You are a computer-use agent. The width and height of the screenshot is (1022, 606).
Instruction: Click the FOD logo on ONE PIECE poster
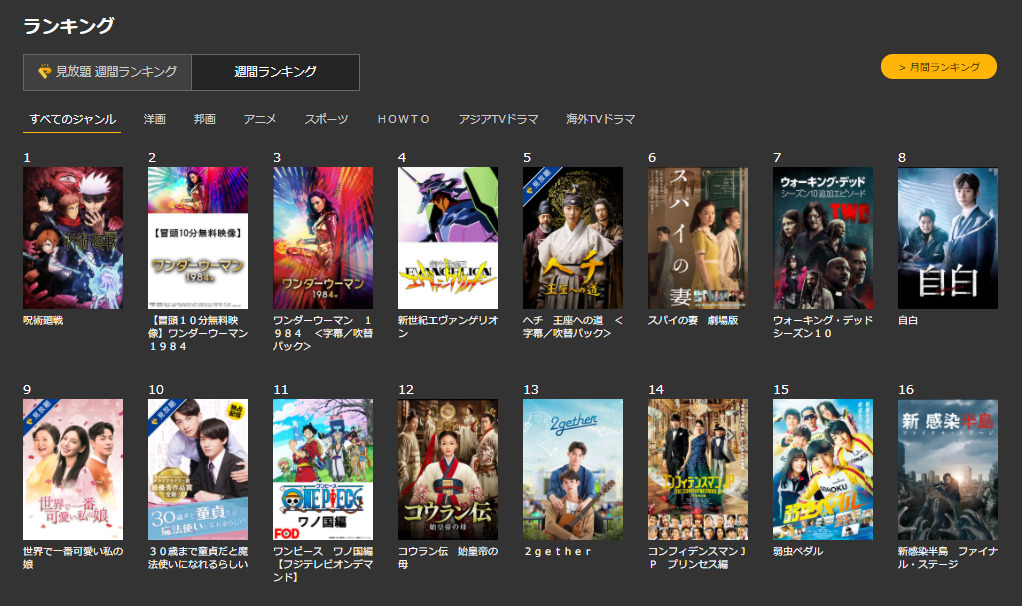pos(286,533)
